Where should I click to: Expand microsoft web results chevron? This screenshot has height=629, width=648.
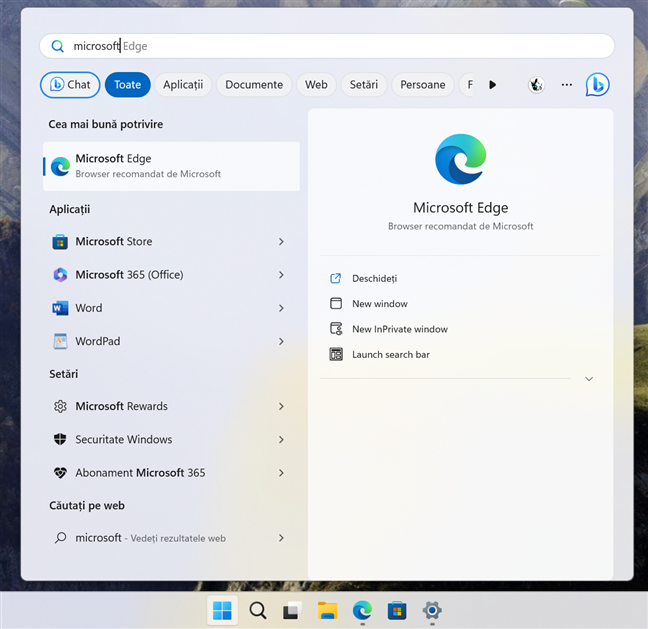pos(281,538)
